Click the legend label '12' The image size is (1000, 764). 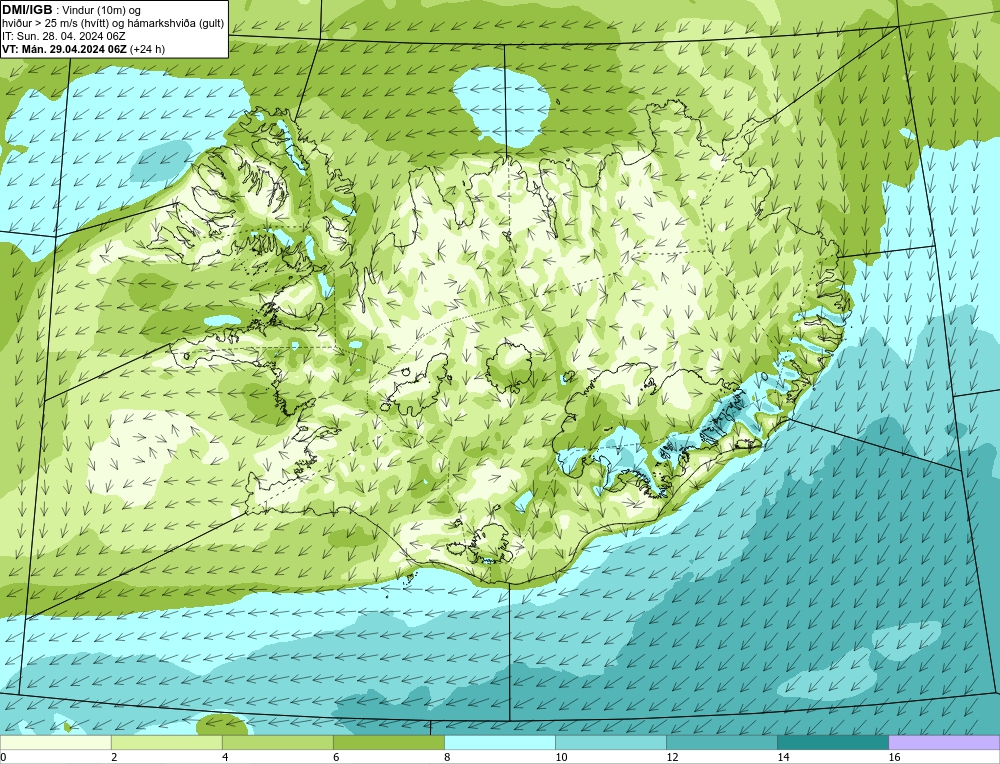672,757
